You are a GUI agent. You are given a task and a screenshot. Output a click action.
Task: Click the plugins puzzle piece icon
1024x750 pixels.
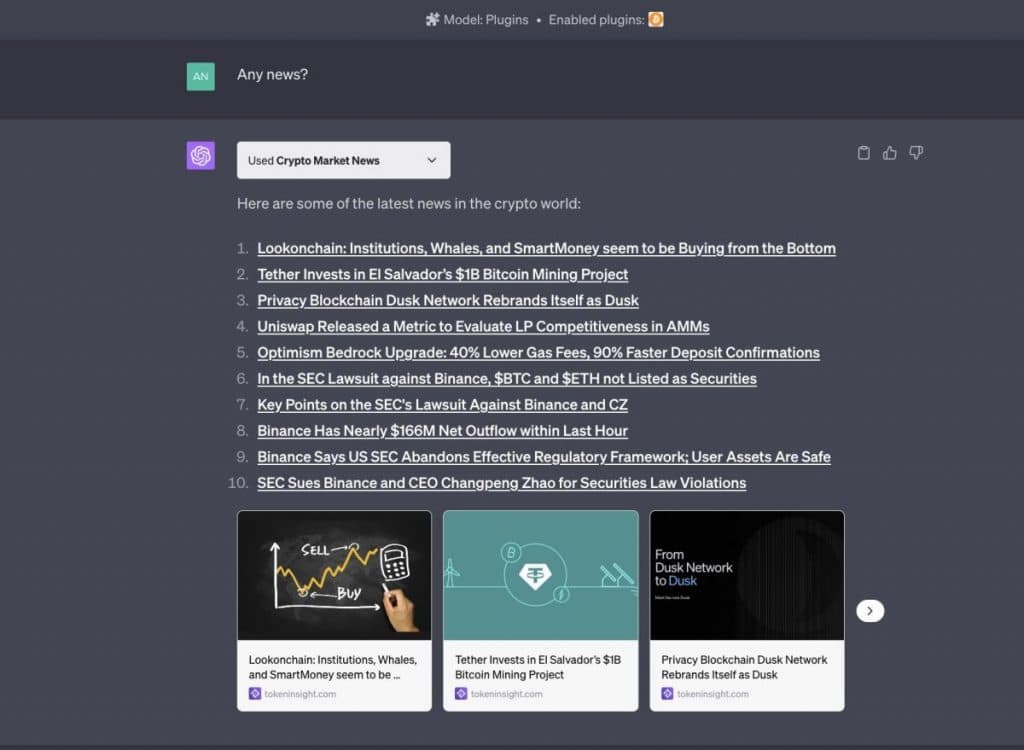432,20
